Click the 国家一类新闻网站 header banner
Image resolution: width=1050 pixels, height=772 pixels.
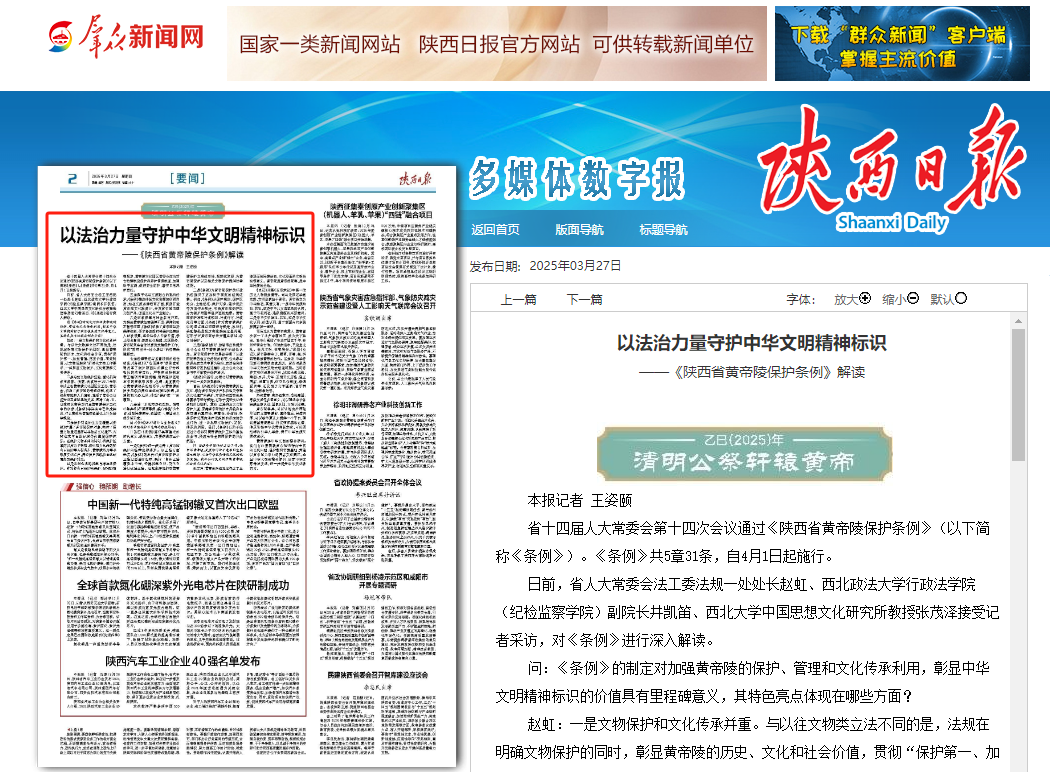[x=496, y=44]
